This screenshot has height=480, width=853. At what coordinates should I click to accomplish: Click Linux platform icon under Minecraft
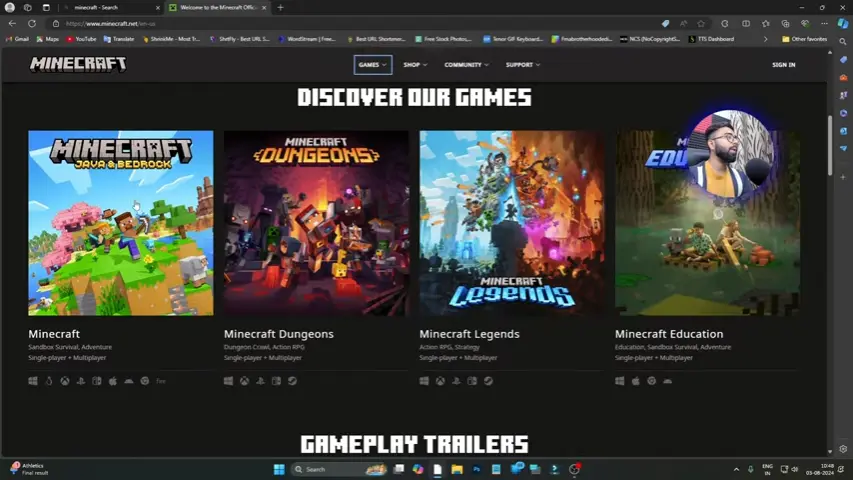point(49,381)
